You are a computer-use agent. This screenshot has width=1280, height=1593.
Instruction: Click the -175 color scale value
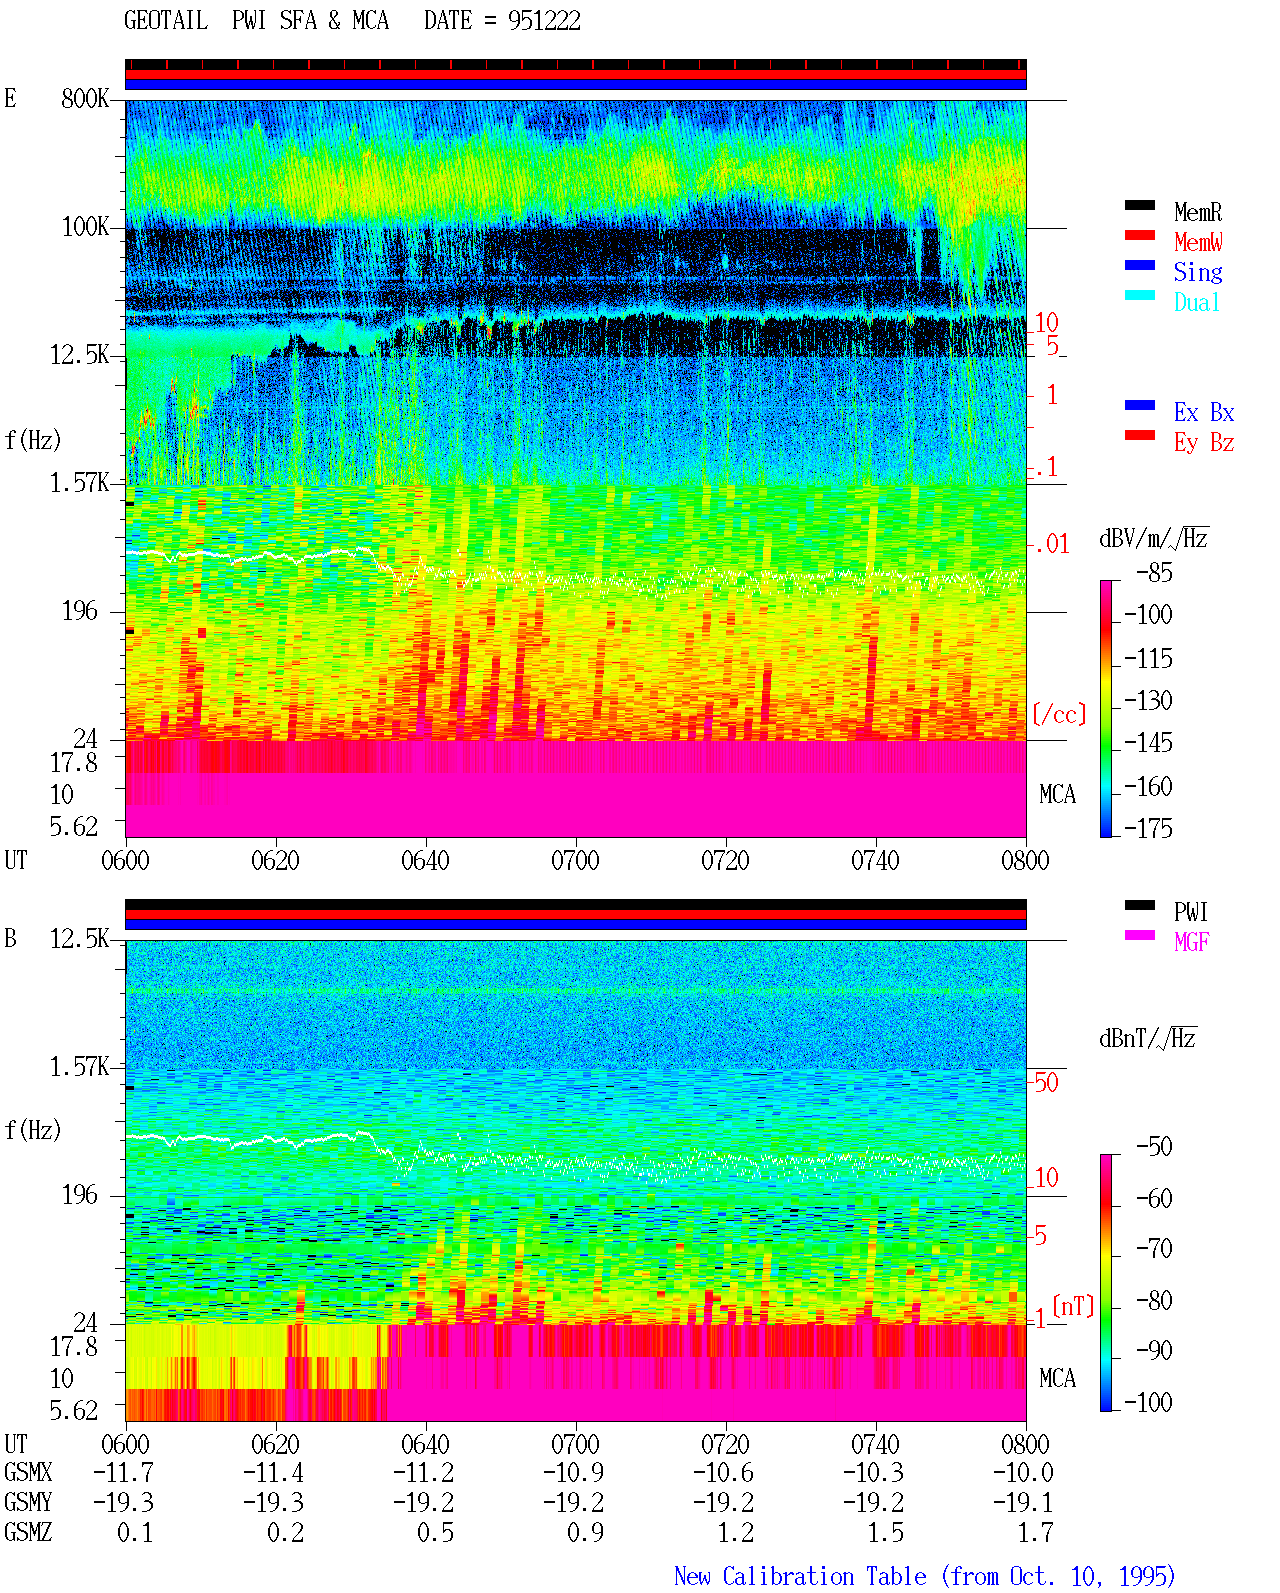(1148, 828)
